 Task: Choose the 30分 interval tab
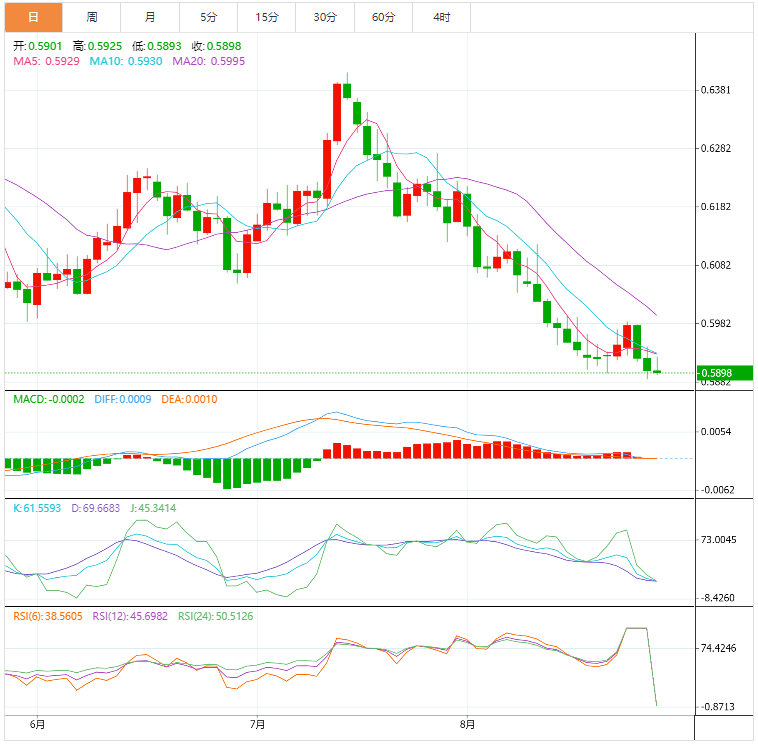[325, 17]
